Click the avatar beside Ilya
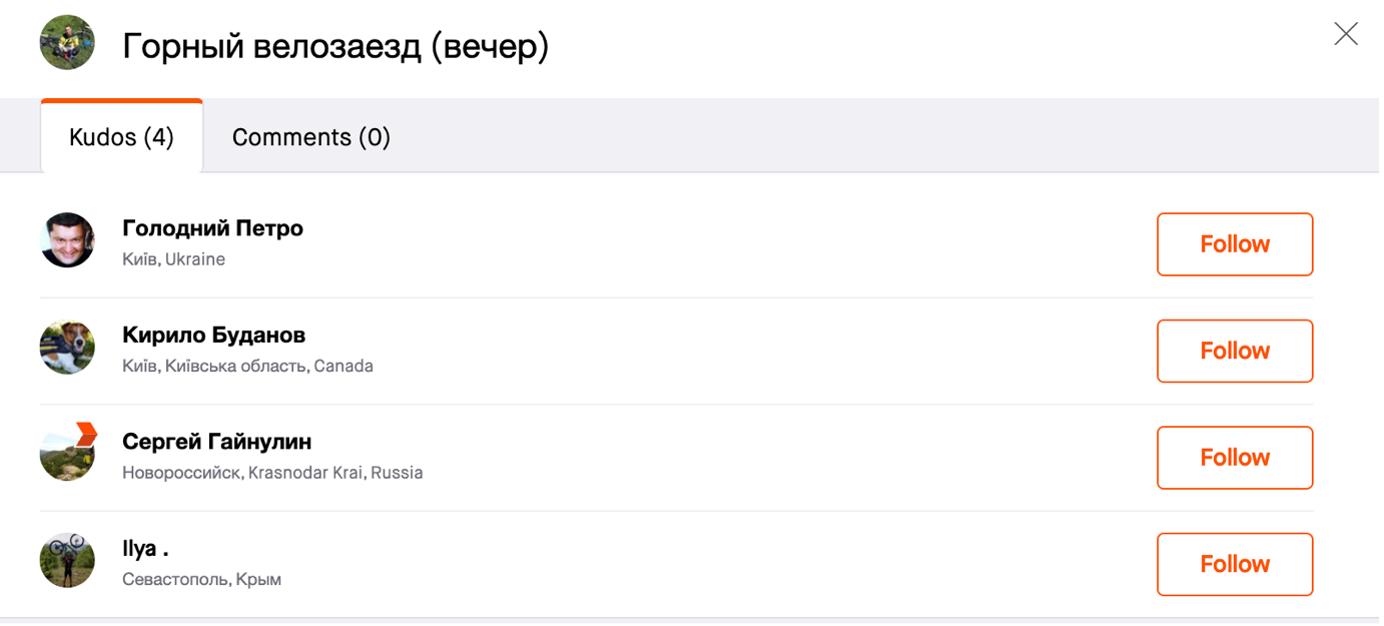The height and width of the screenshot is (626, 1384). 67,560
